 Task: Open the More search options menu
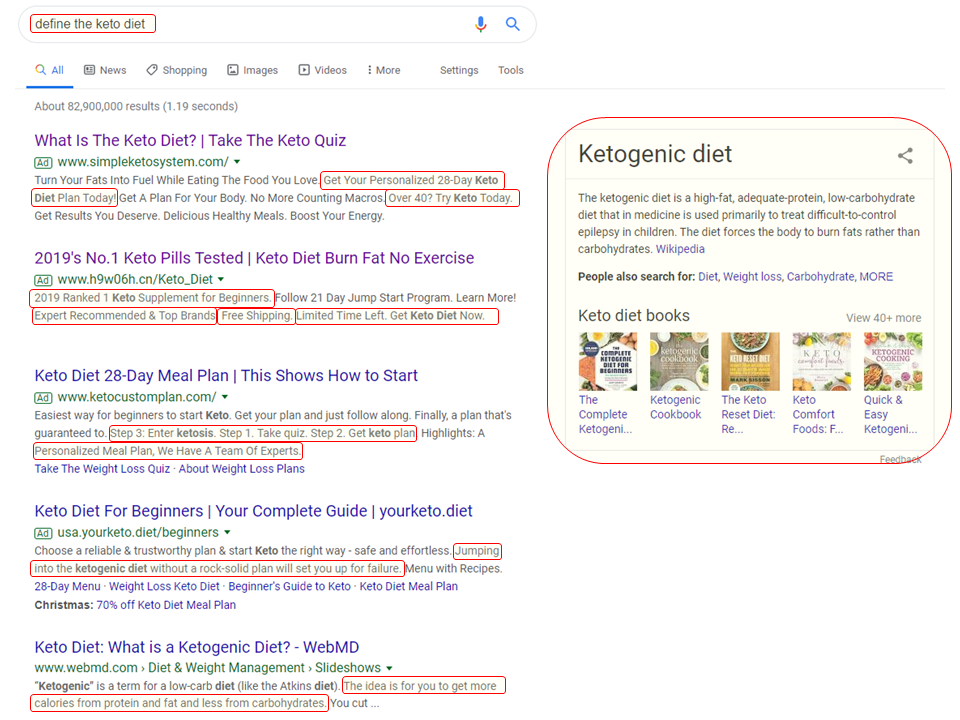[383, 70]
